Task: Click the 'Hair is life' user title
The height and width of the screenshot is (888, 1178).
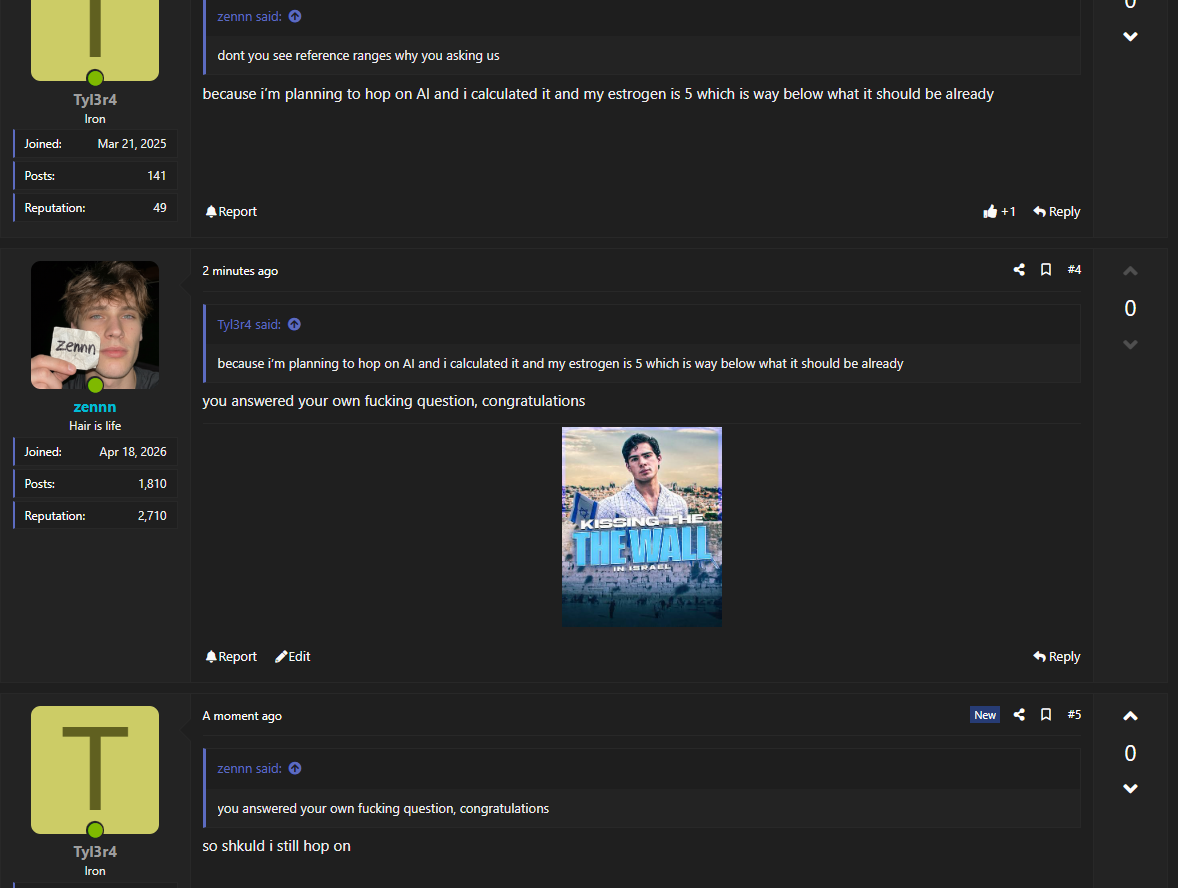Action: point(95,426)
